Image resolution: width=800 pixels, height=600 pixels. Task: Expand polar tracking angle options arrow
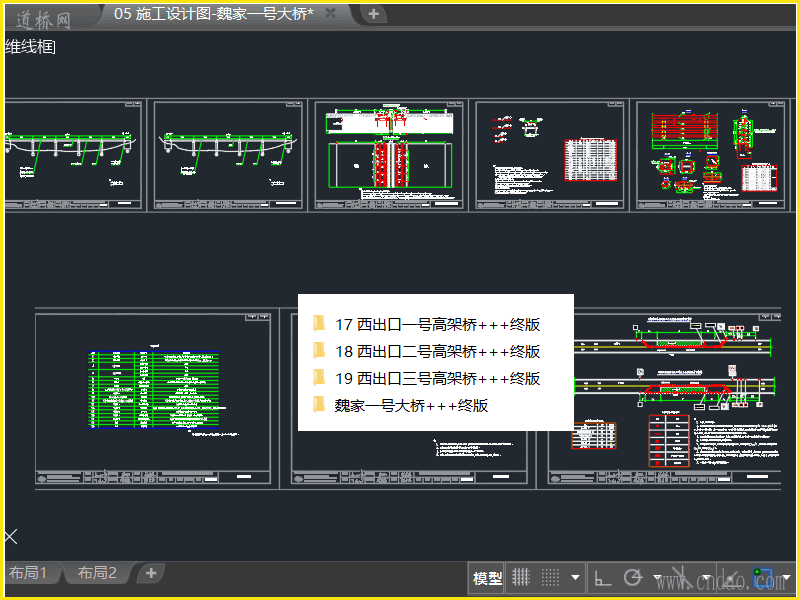[657, 578]
